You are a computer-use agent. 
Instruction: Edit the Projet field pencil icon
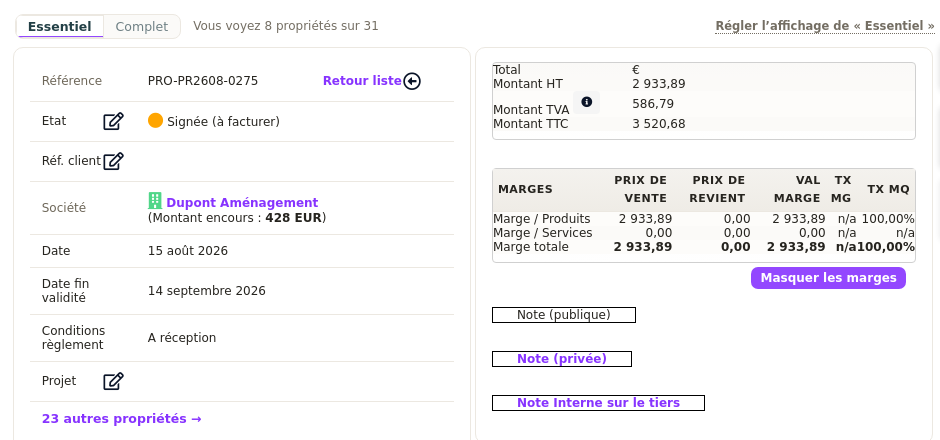click(113, 381)
